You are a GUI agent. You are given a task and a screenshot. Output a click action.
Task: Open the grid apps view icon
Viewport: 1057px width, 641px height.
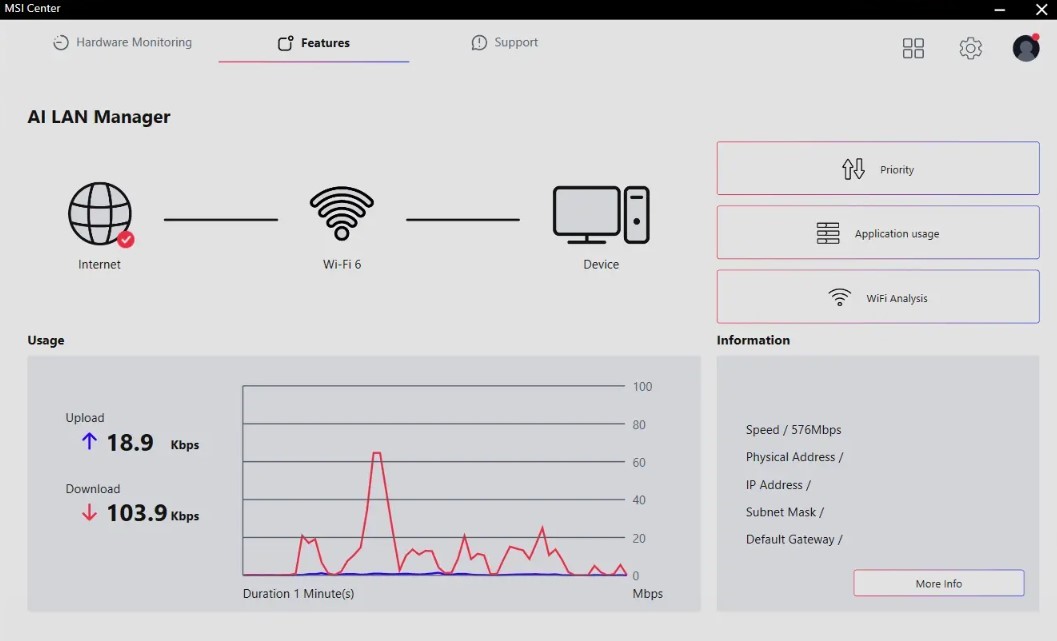pyautogui.click(x=913, y=48)
